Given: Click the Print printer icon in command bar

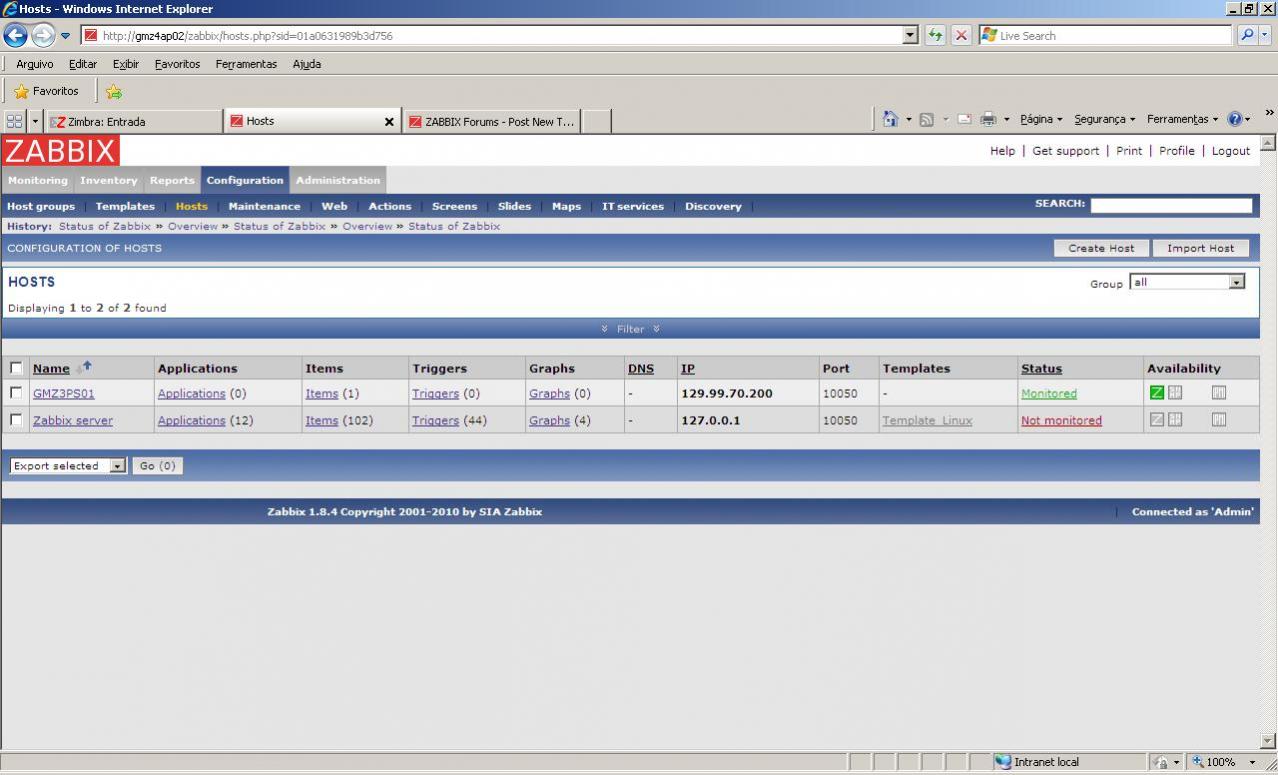Looking at the screenshot, I should point(988,120).
